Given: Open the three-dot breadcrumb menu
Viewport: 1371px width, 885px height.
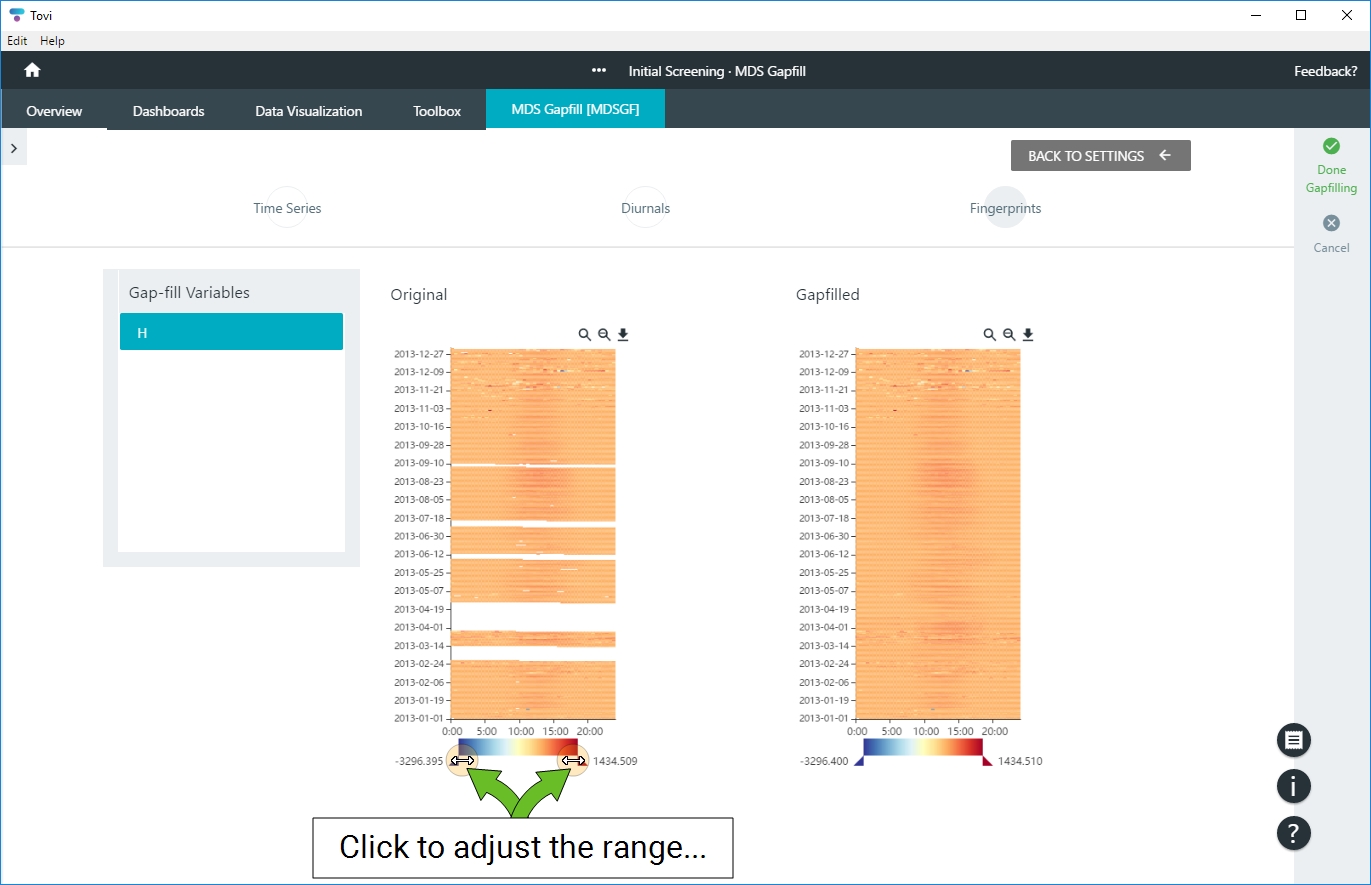Looking at the screenshot, I should point(599,71).
